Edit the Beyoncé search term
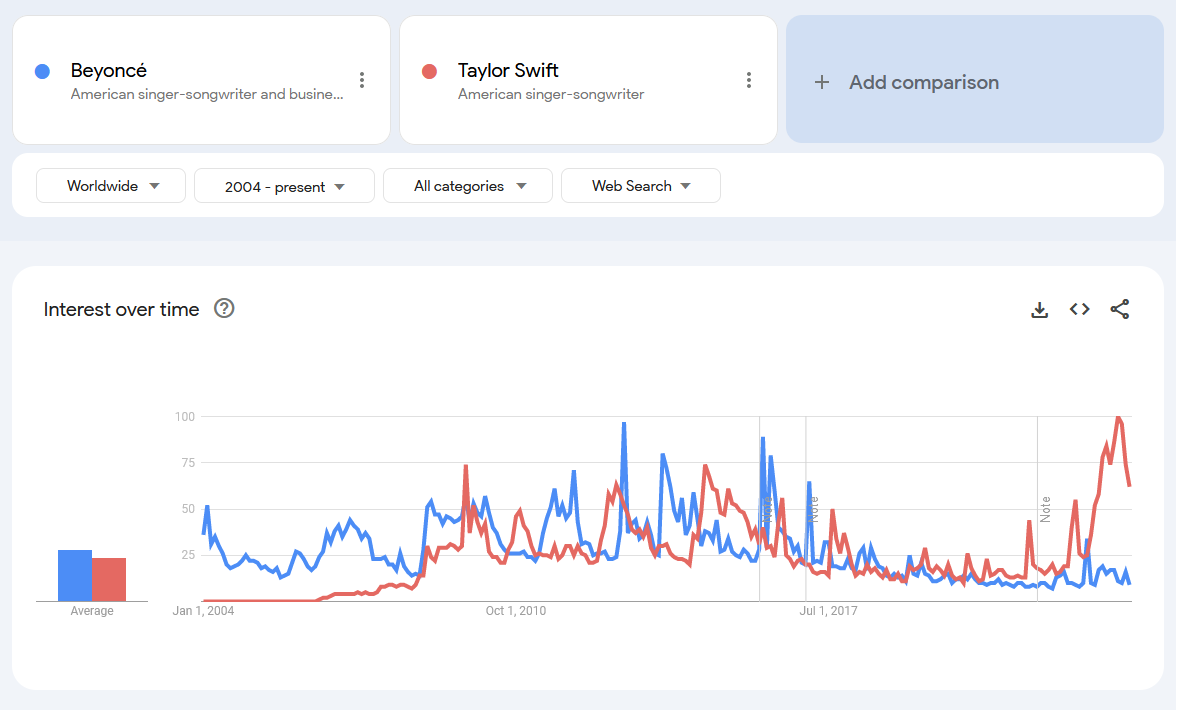Screen dimensions: 1178x710 [109, 71]
